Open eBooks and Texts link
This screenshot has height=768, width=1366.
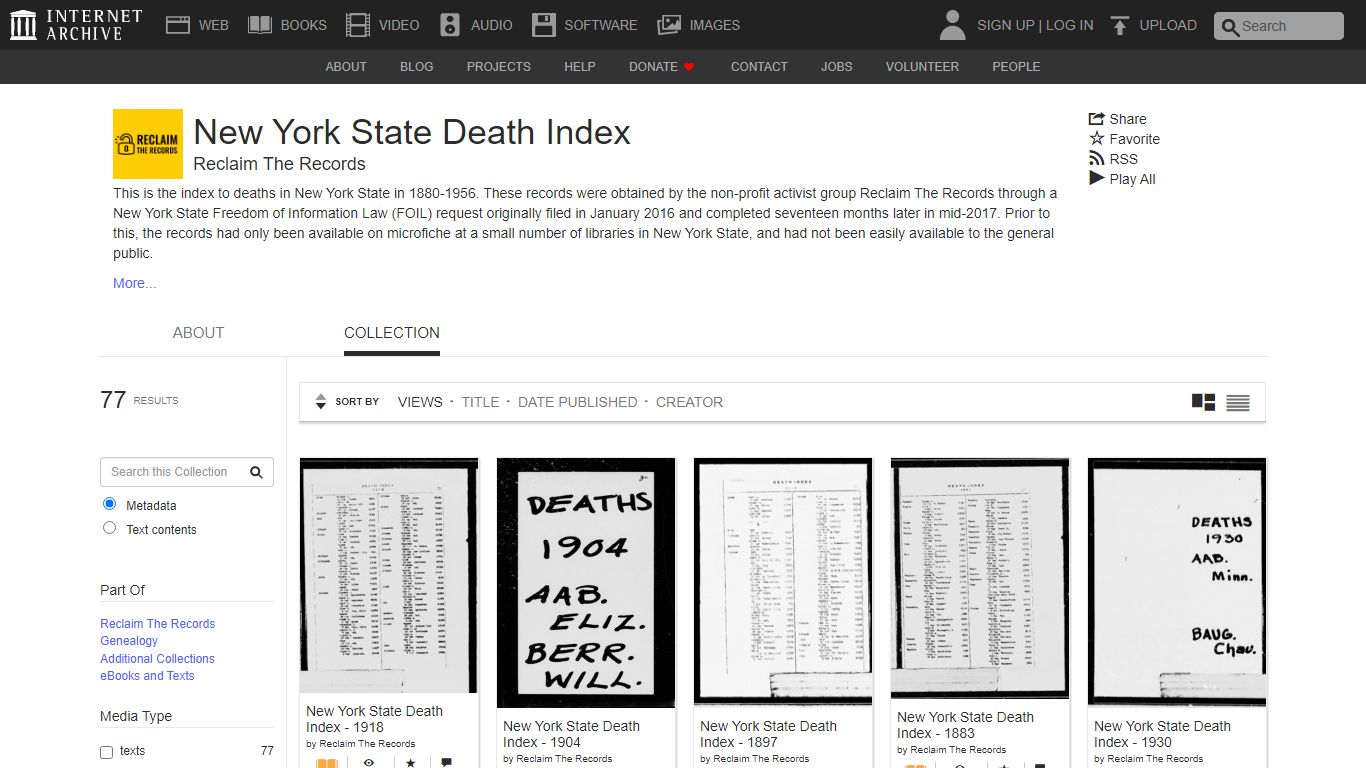[147, 676]
